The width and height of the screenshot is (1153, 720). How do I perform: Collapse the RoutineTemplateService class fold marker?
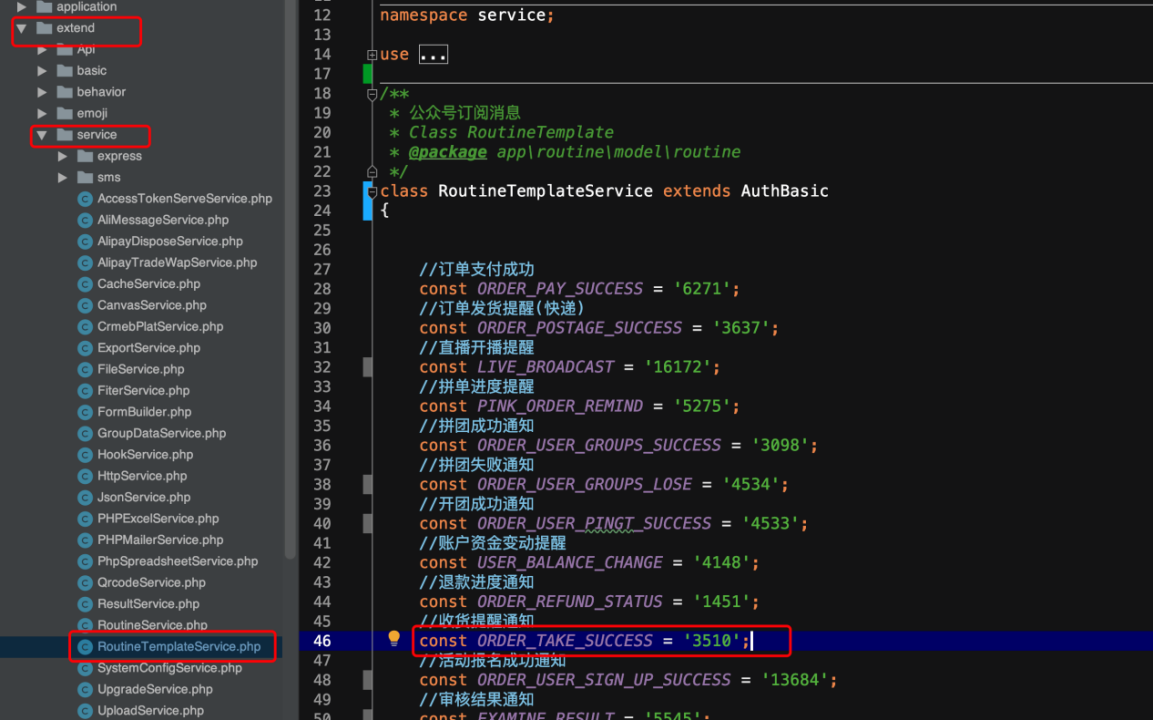point(372,192)
